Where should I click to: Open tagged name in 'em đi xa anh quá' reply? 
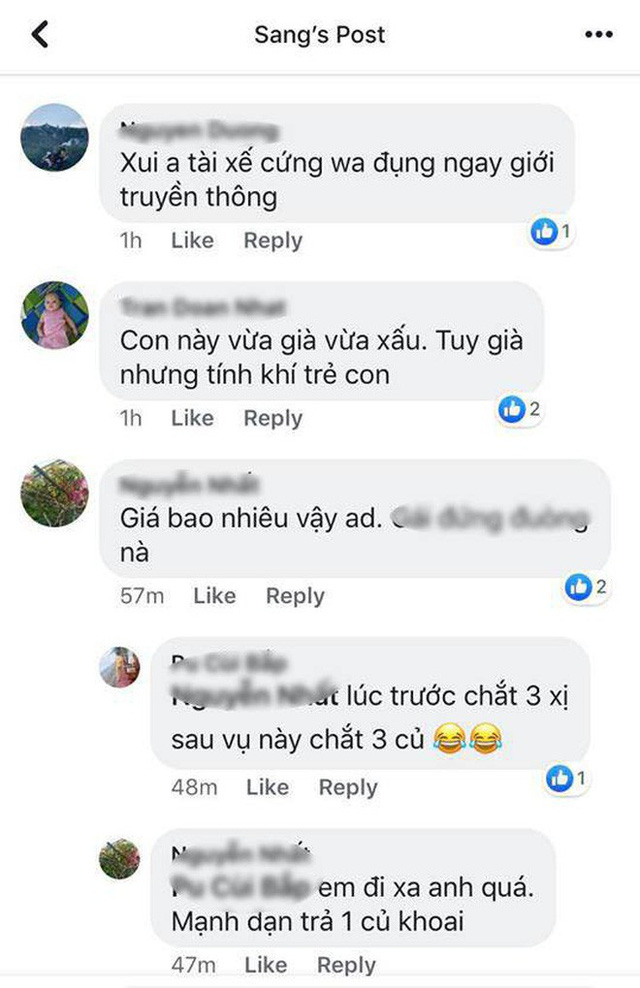pos(241,887)
